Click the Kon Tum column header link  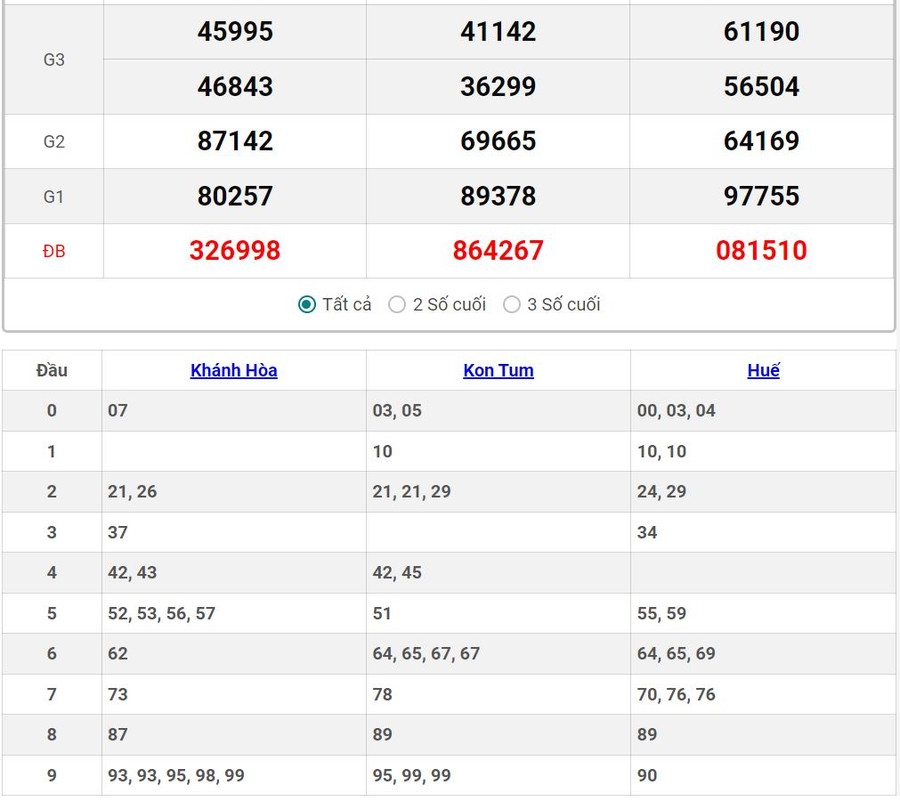(x=498, y=370)
